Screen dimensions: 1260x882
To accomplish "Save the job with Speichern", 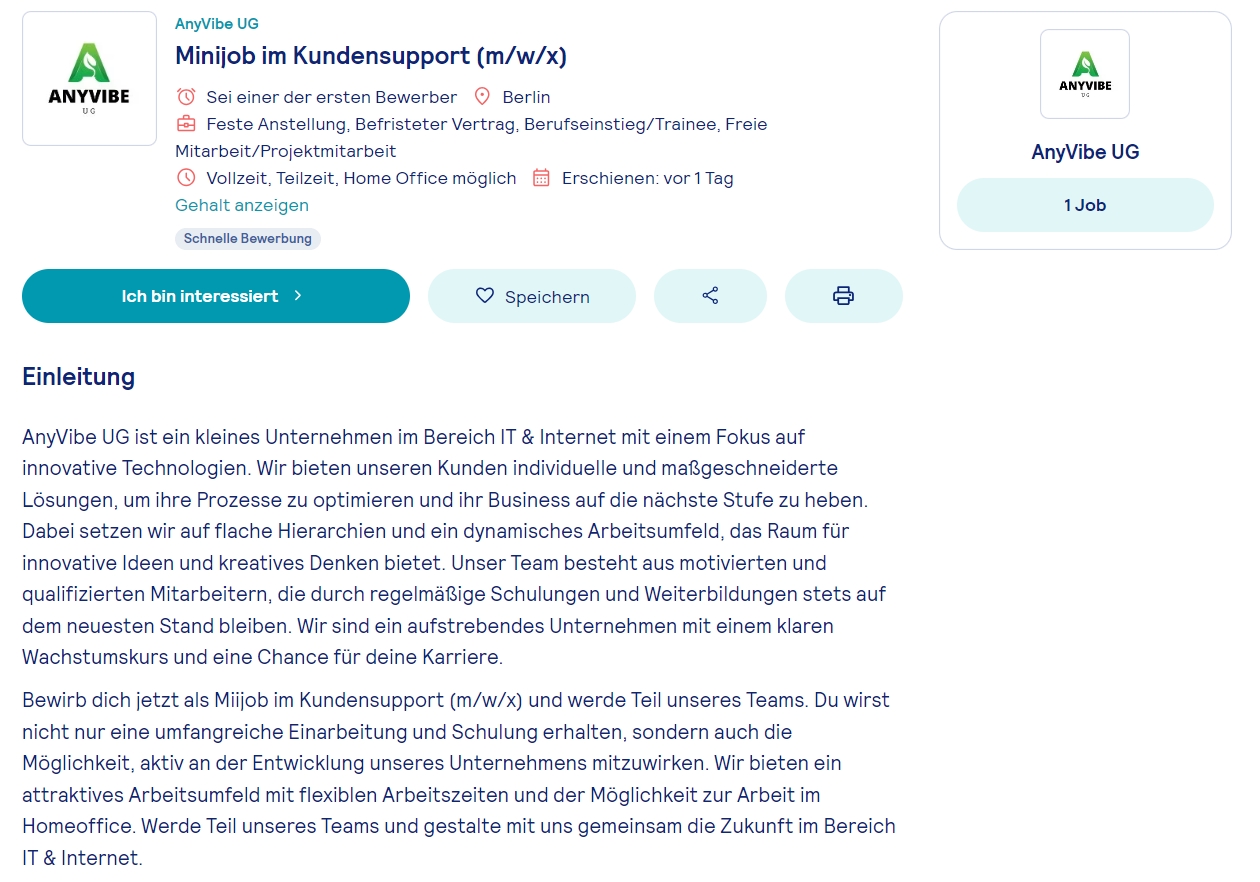I will pos(532,296).
